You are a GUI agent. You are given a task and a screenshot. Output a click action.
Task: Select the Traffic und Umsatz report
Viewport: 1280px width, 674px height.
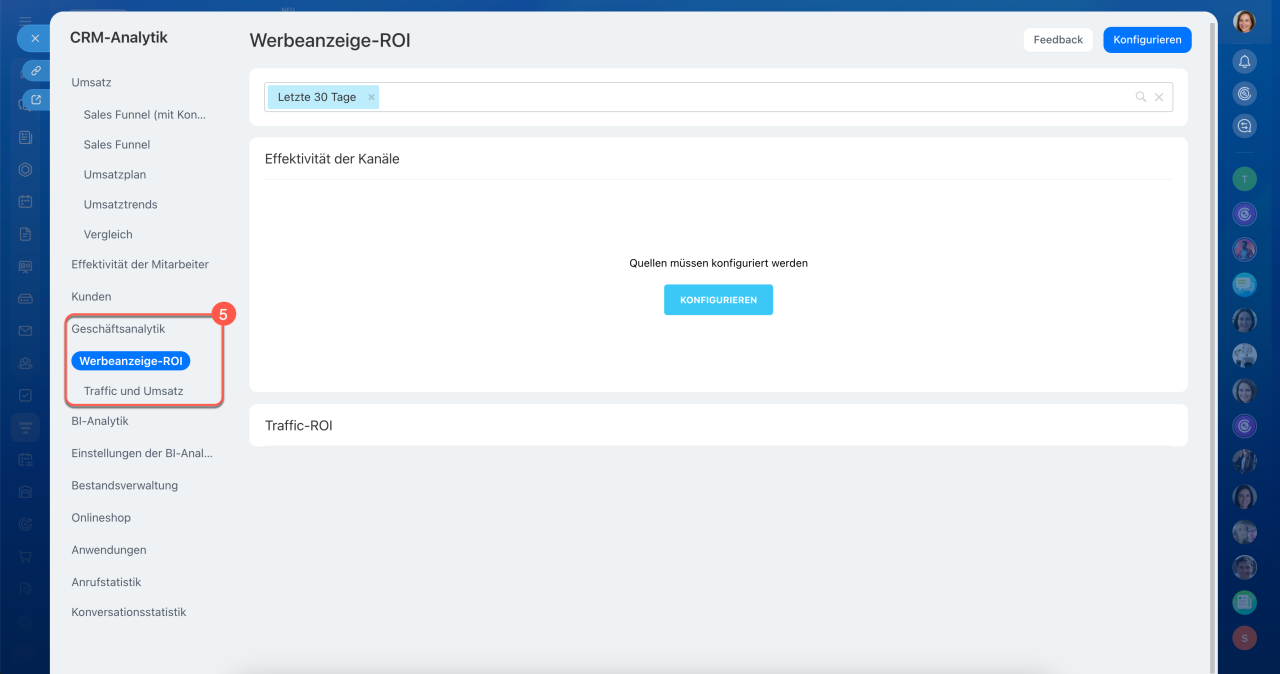click(133, 391)
